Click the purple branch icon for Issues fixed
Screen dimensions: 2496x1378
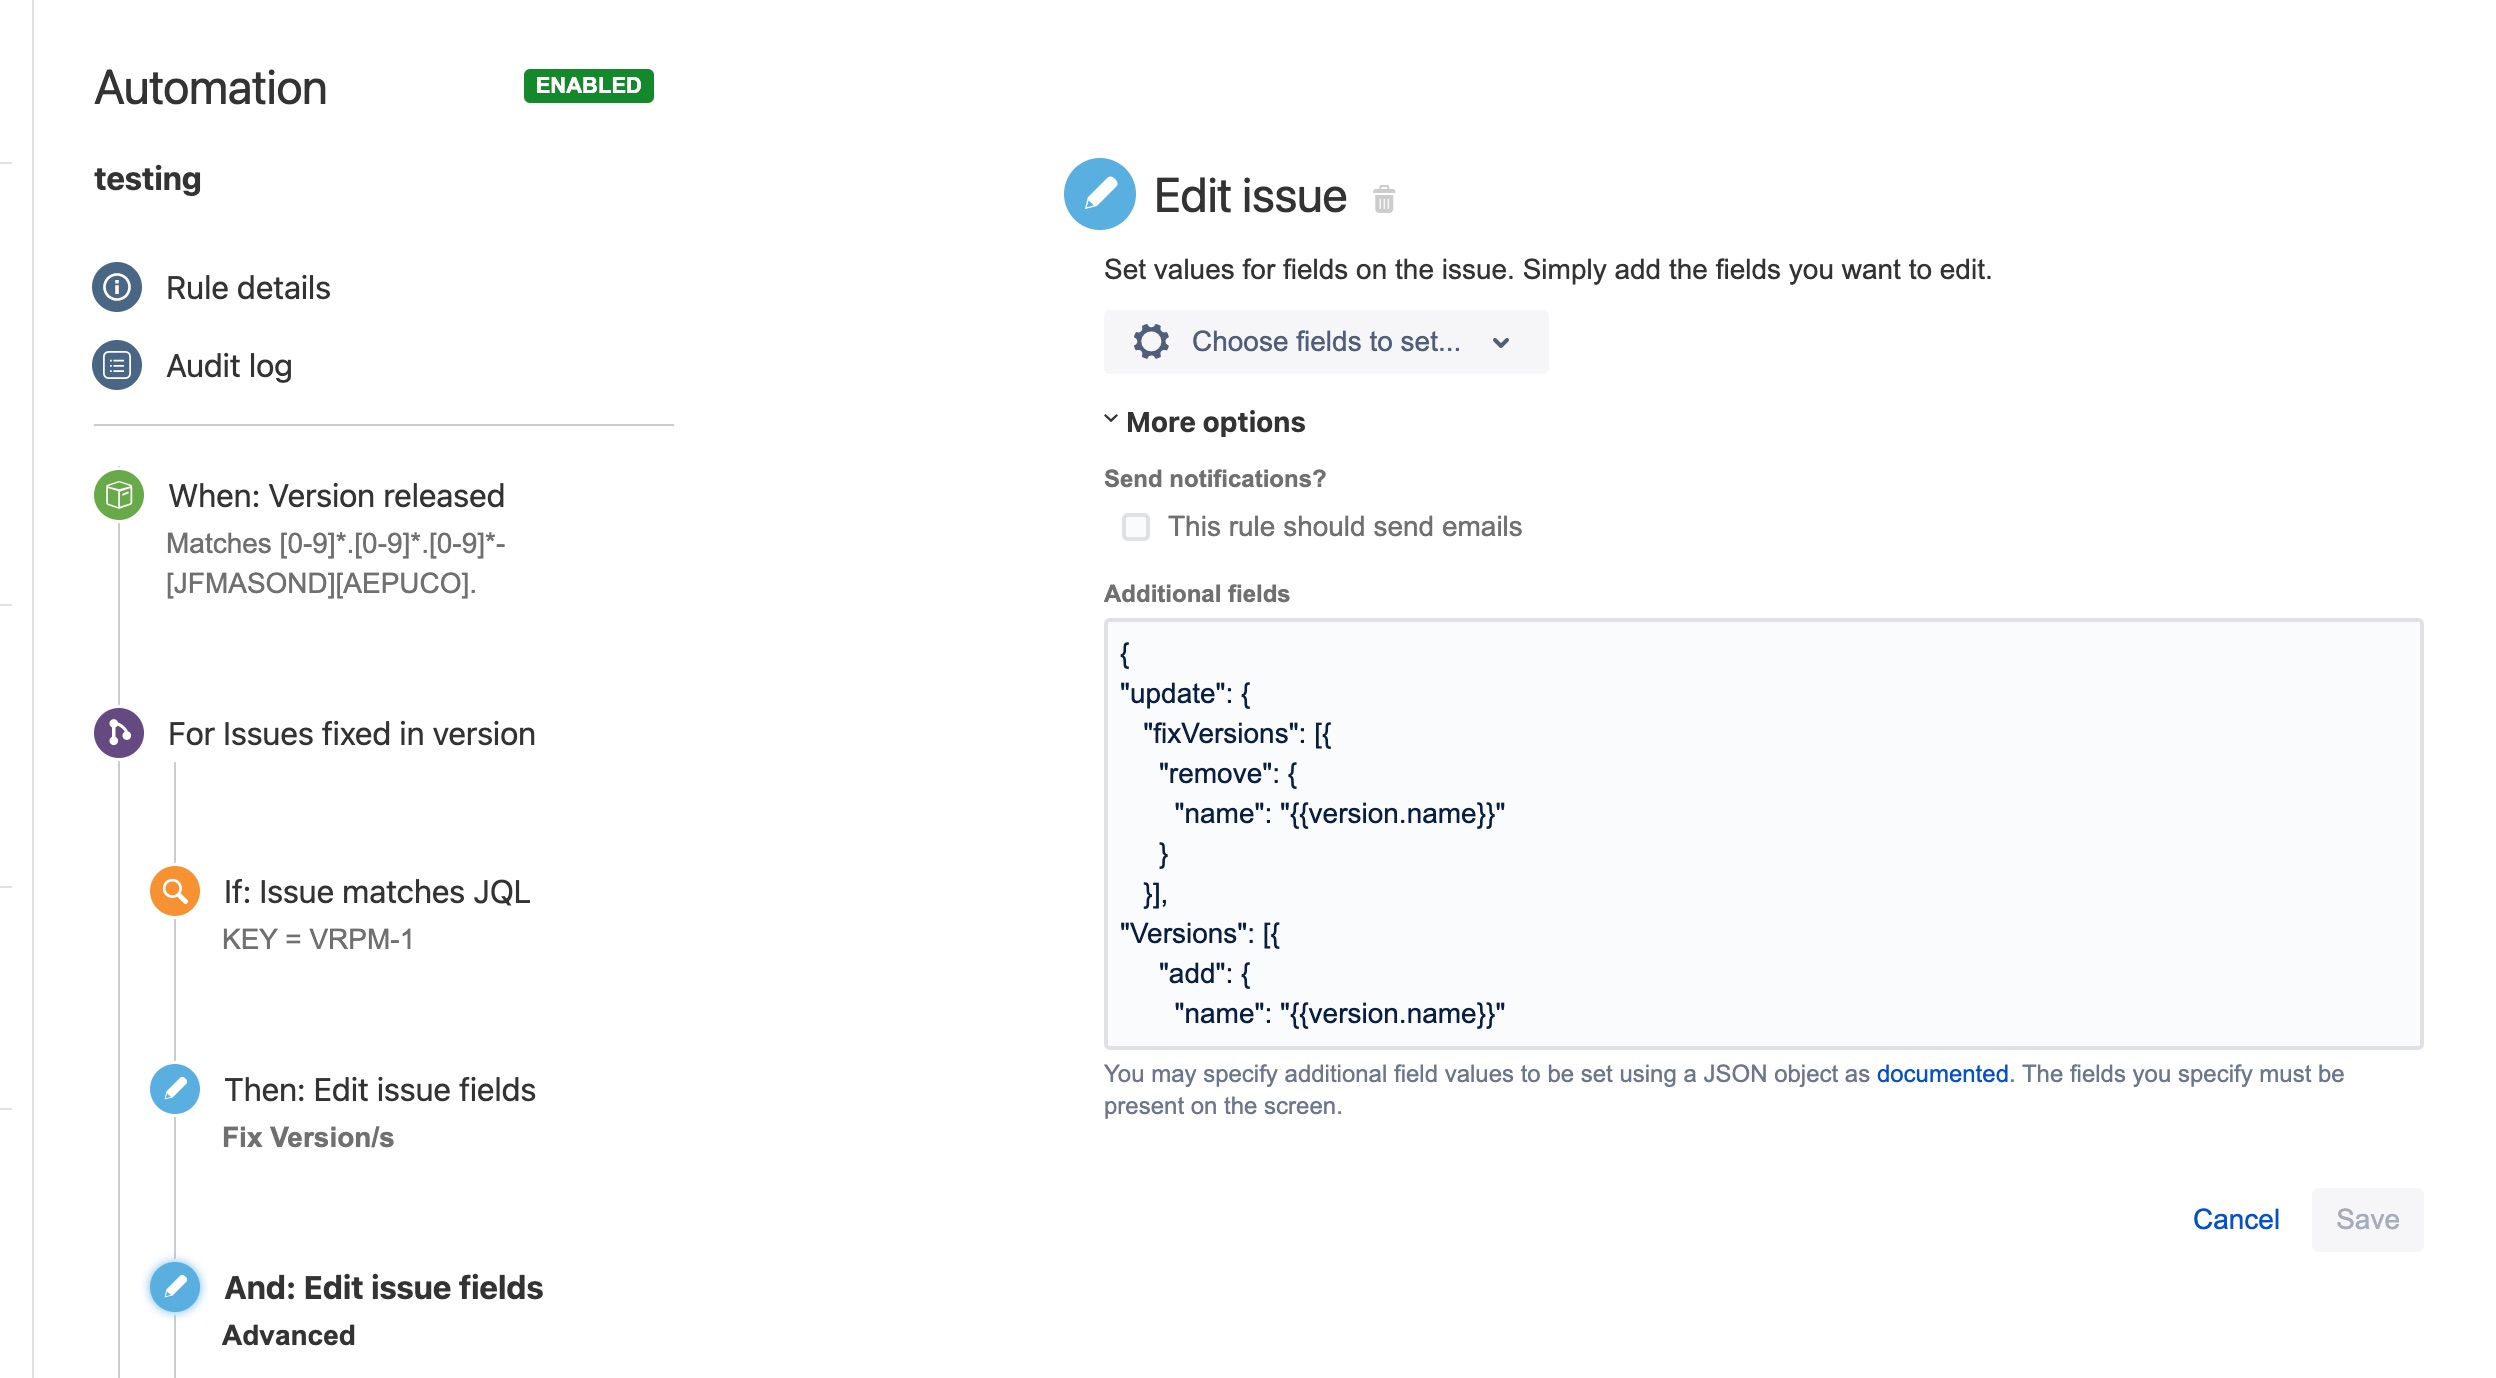coord(118,733)
